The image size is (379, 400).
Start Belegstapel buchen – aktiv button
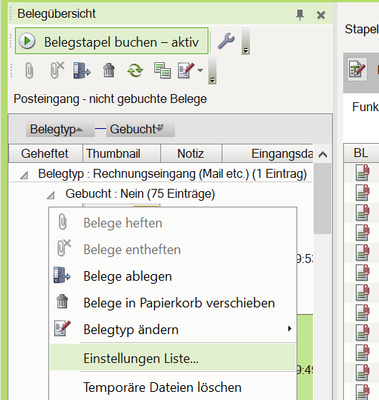click(x=112, y=41)
